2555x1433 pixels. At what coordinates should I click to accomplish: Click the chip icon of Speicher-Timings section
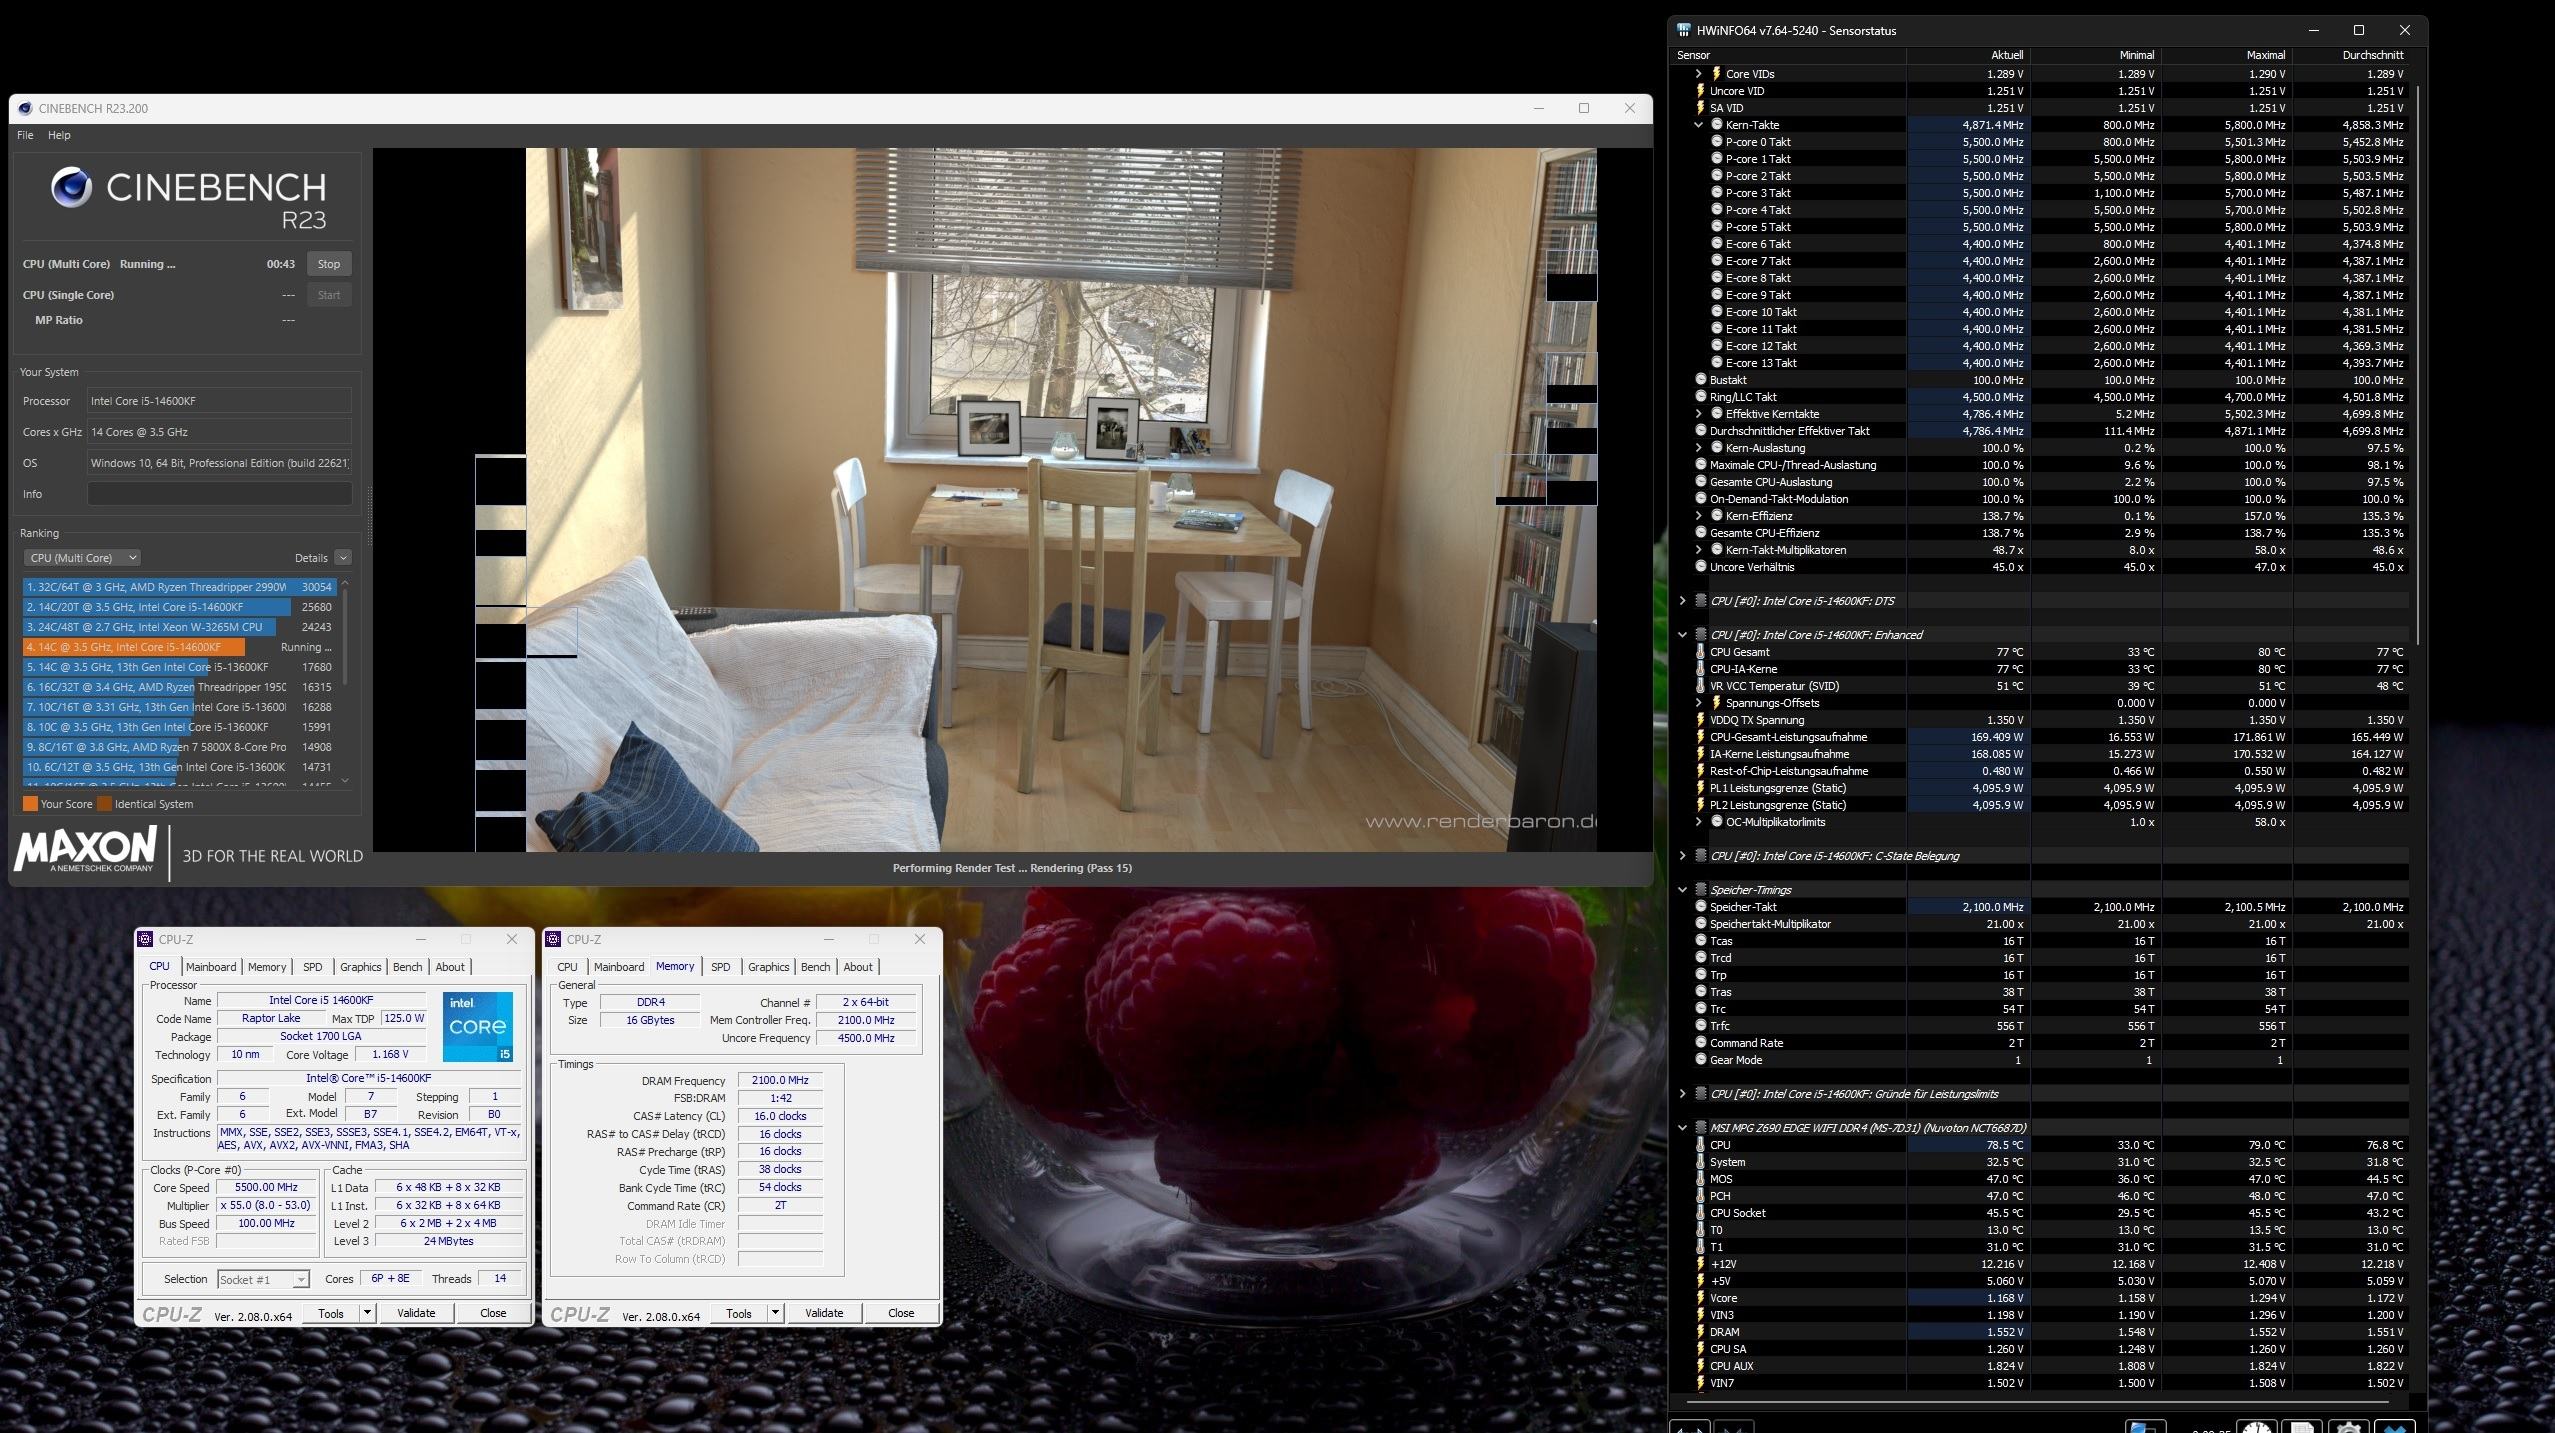1700,890
